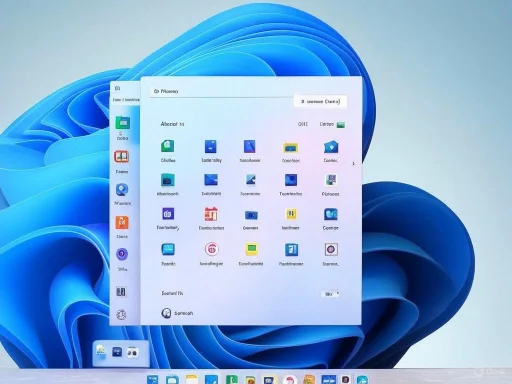Select purple circle icon in left sidebar

coord(122,254)
